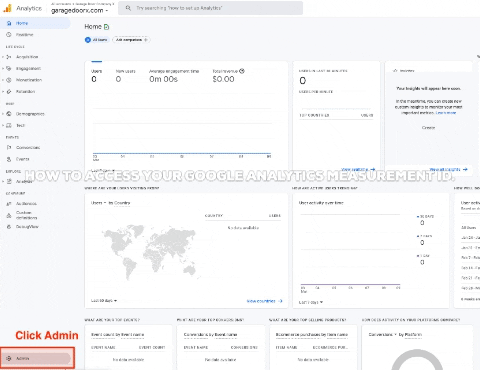Click the Engagement icon
The image size is (480, 370).
tap(9, 68)
